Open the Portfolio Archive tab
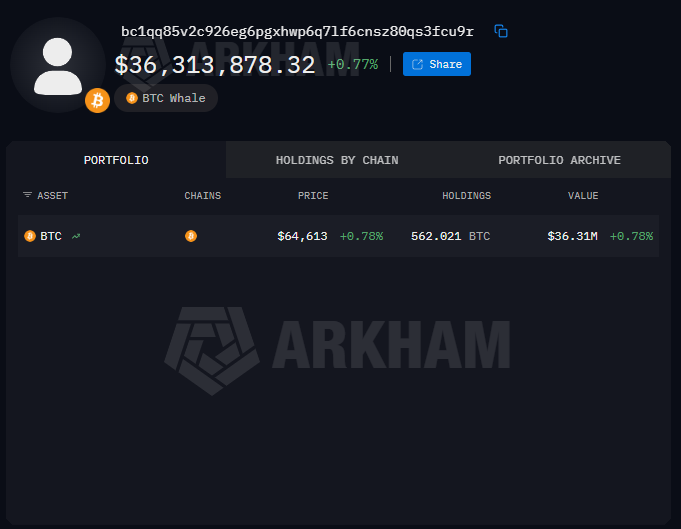Viewport: 681px width, 529px height. coord(559,160)
